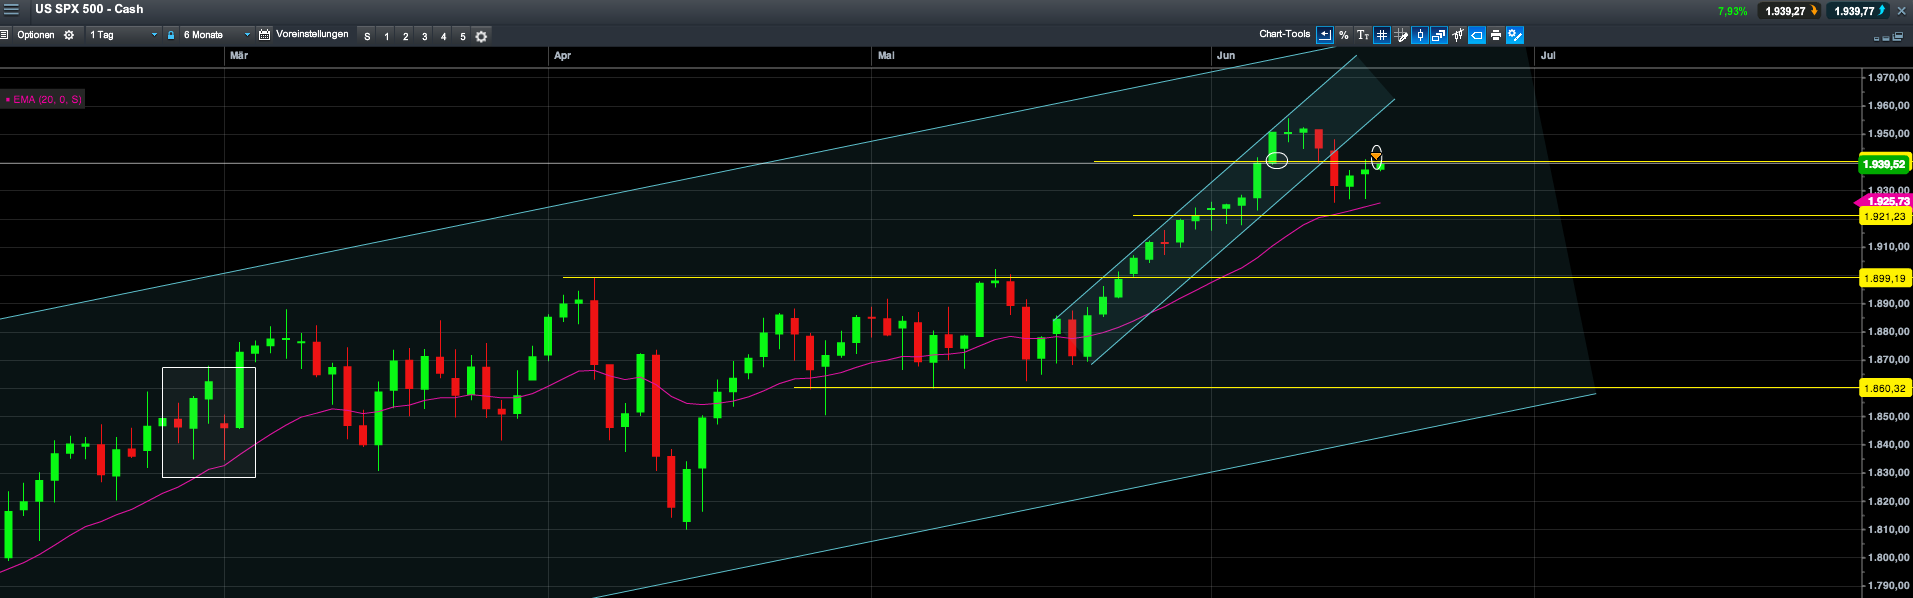Click the calendar icon
The height and width of the screenshot is (598, 1913).
click(x=265, y=35)
